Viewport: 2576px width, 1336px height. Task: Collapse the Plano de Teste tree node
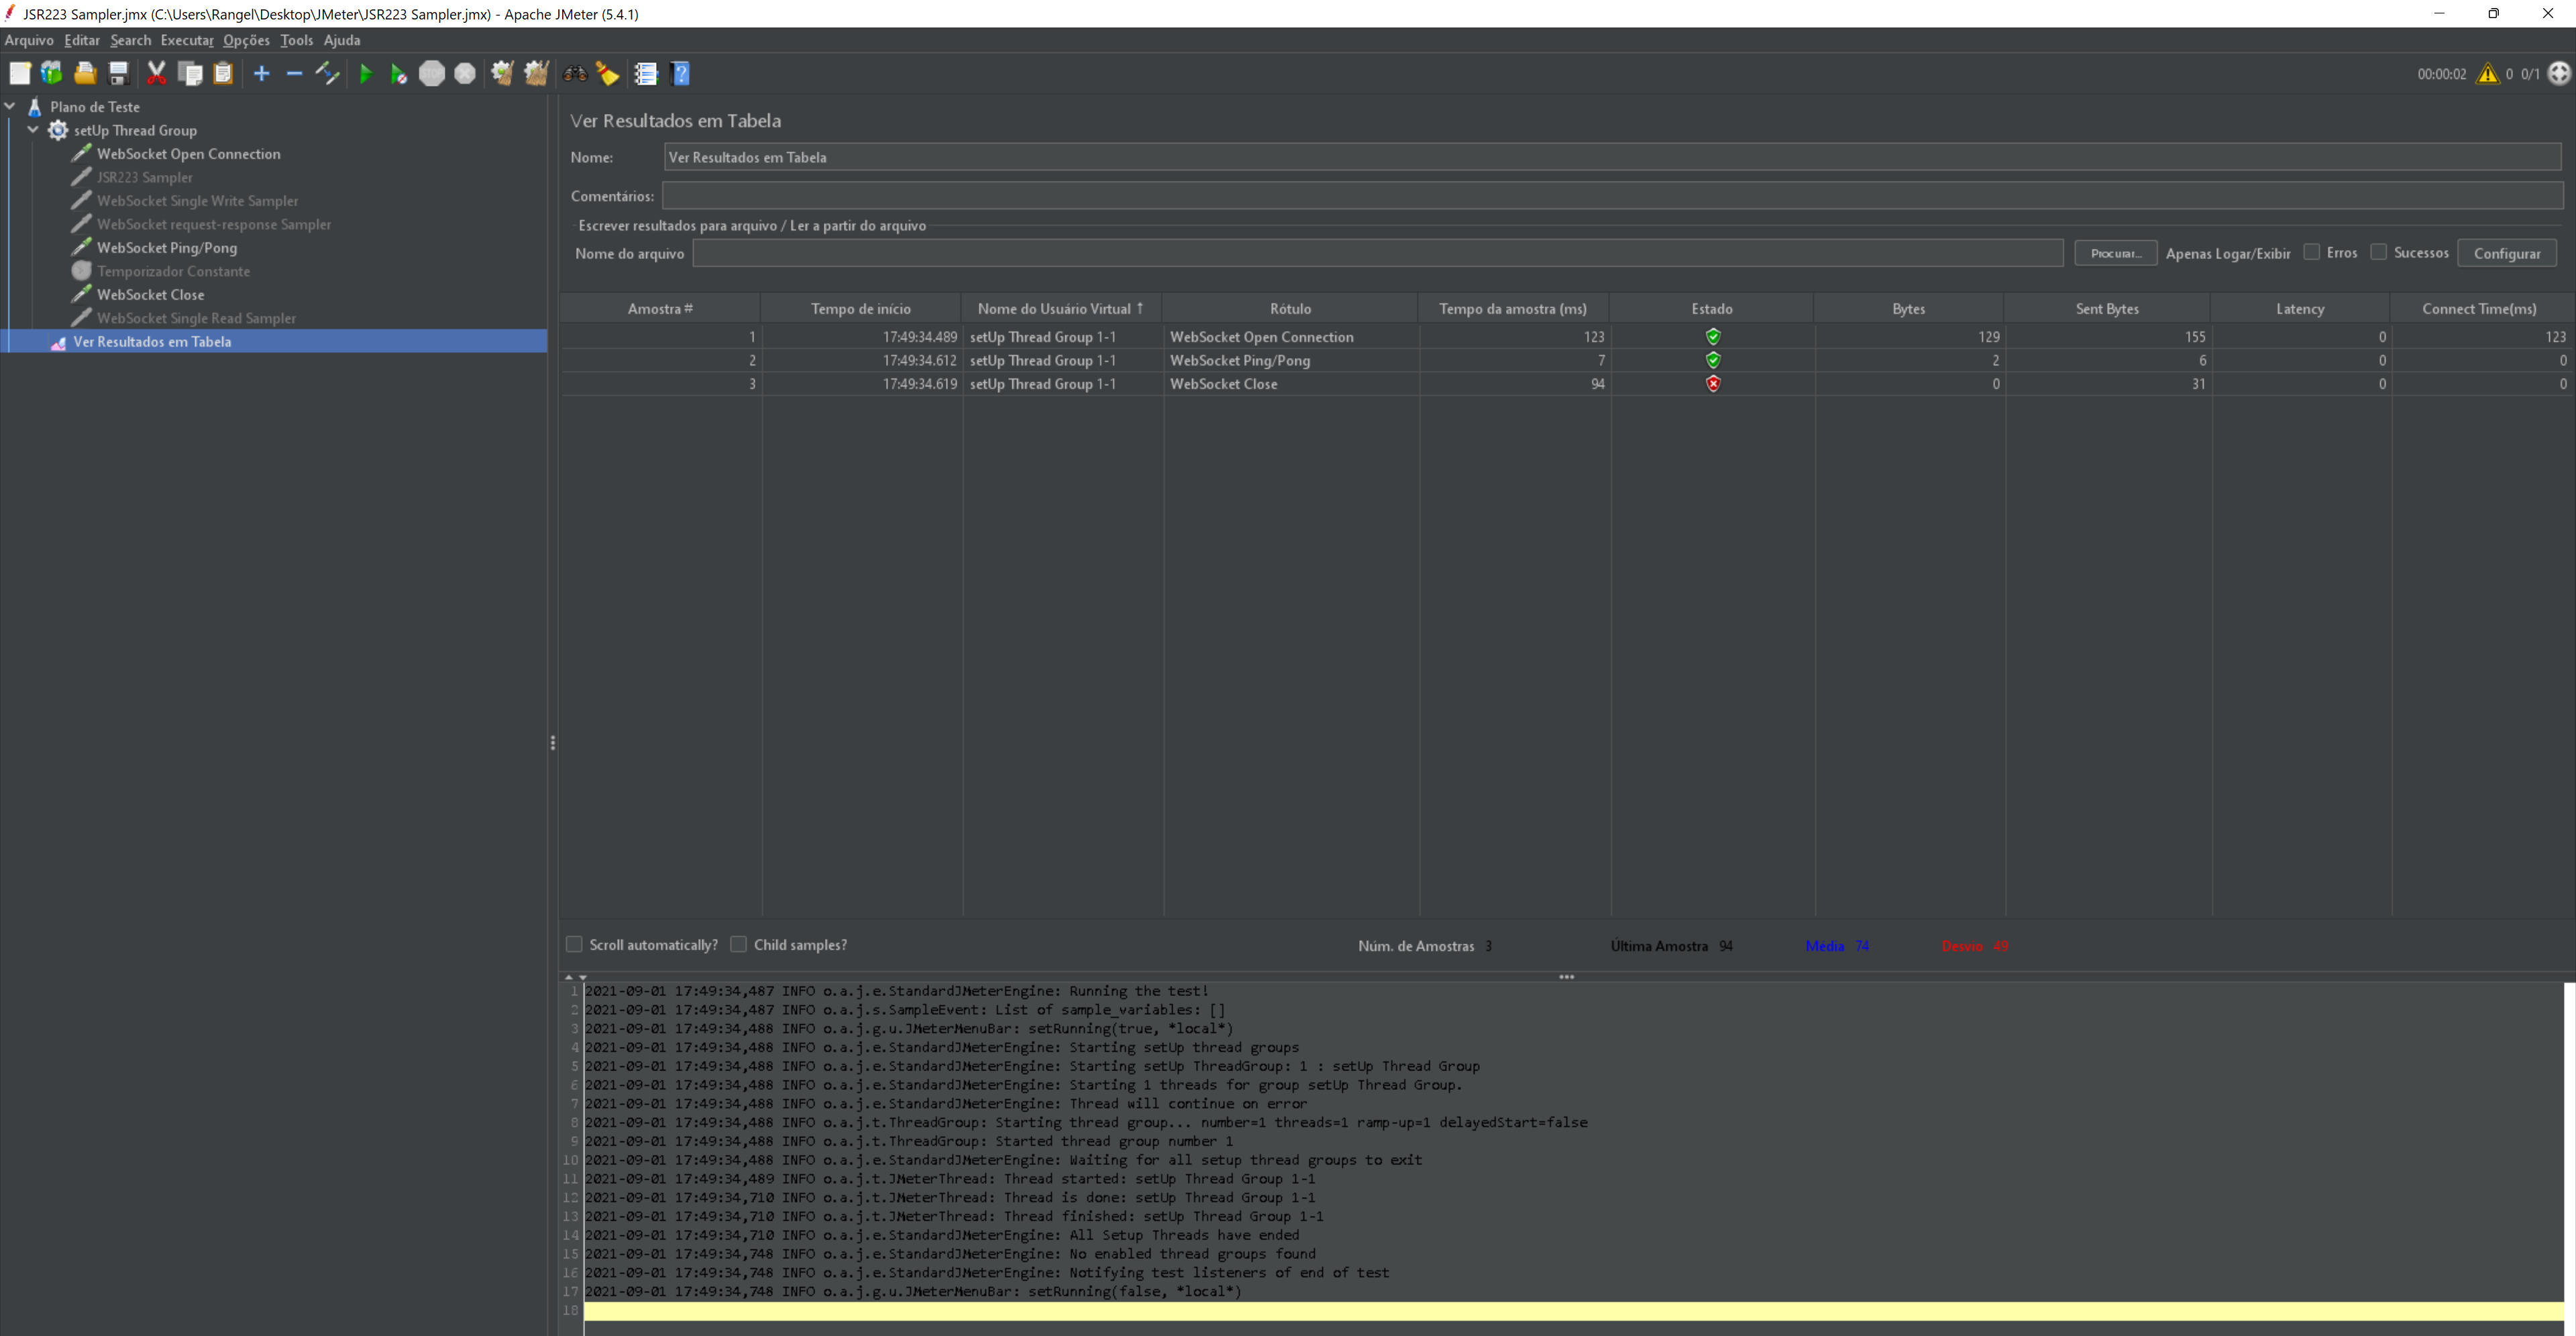click(10, 106)
